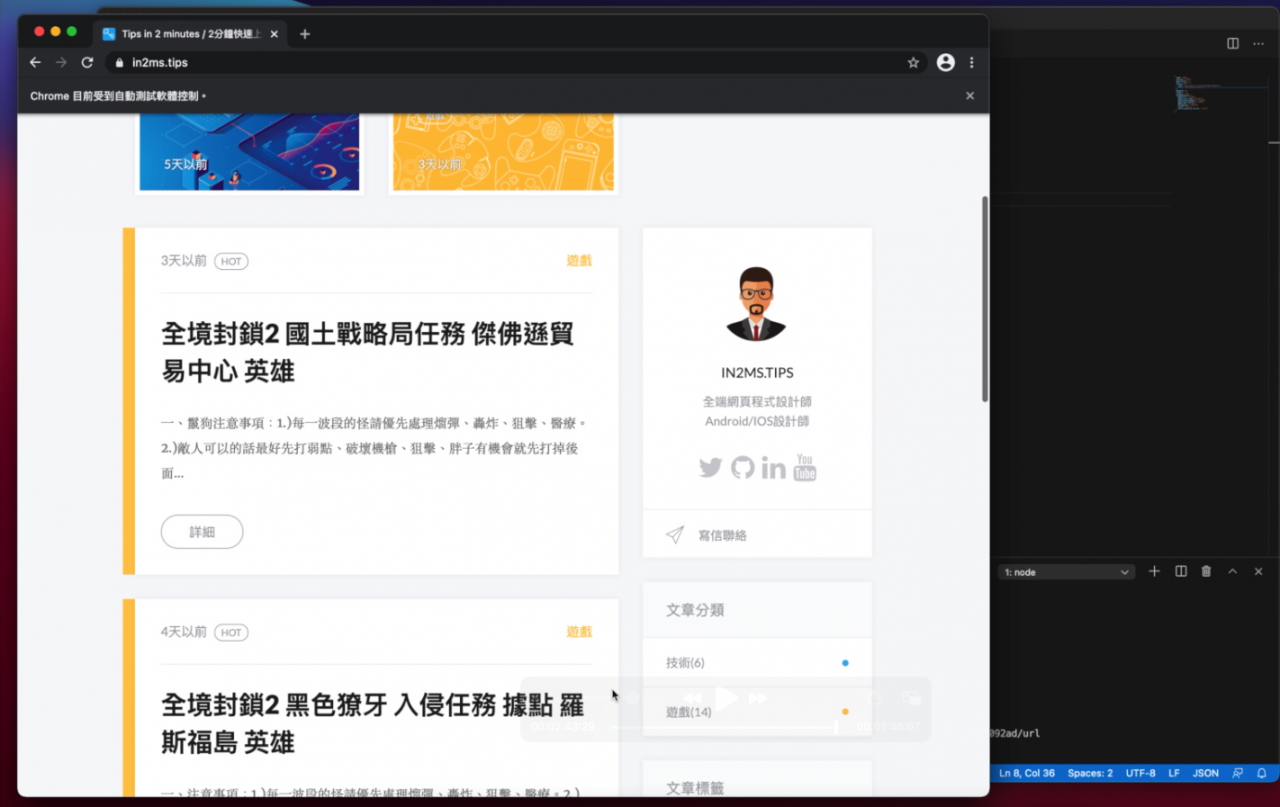
Task: Click the author avatar image
Action: (x=757, y=304)
